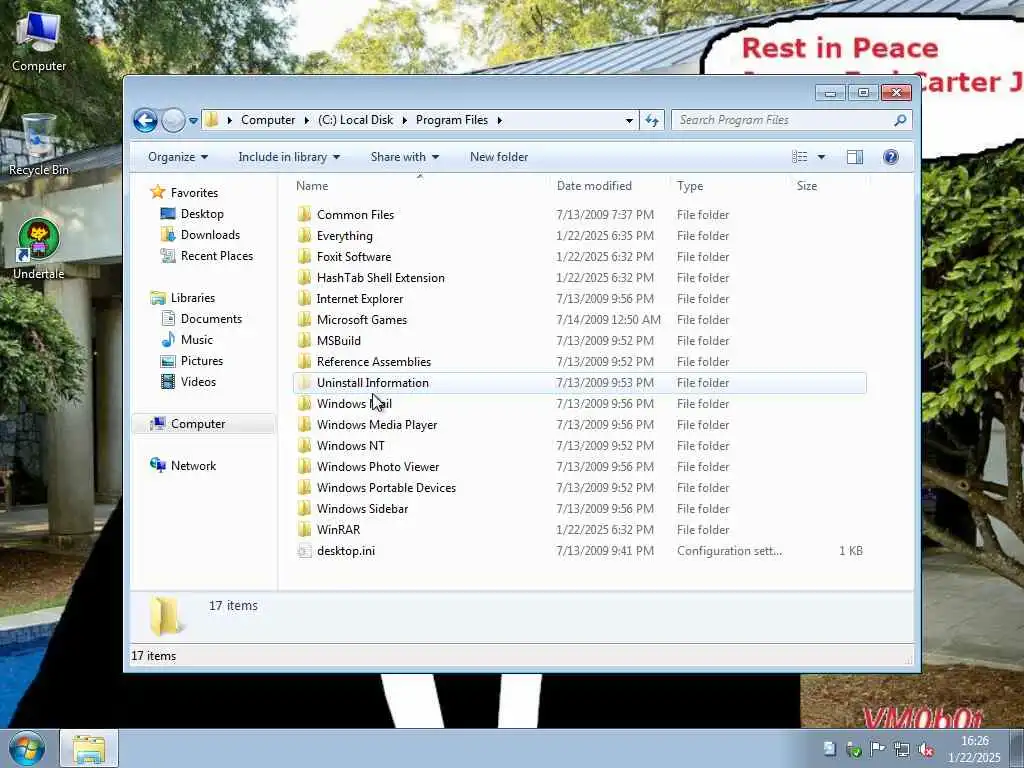This screenshot has width=1024, height=768.
Task: Select the MSBuild folder icon
Action: [304, 340]
